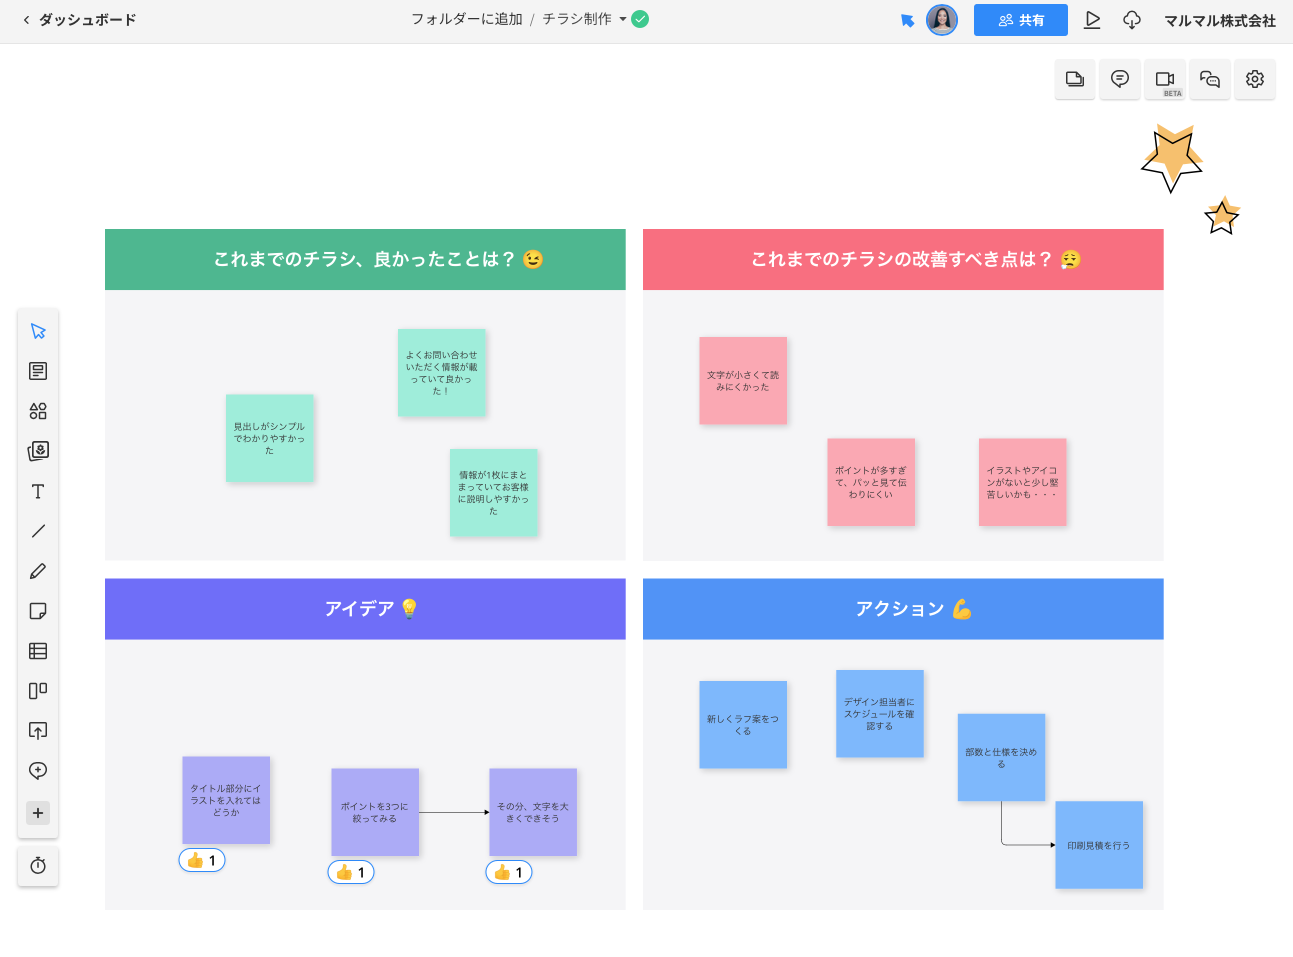1293x957 pixels.
Task: Open the export download menu
Action: [1132, 20]
